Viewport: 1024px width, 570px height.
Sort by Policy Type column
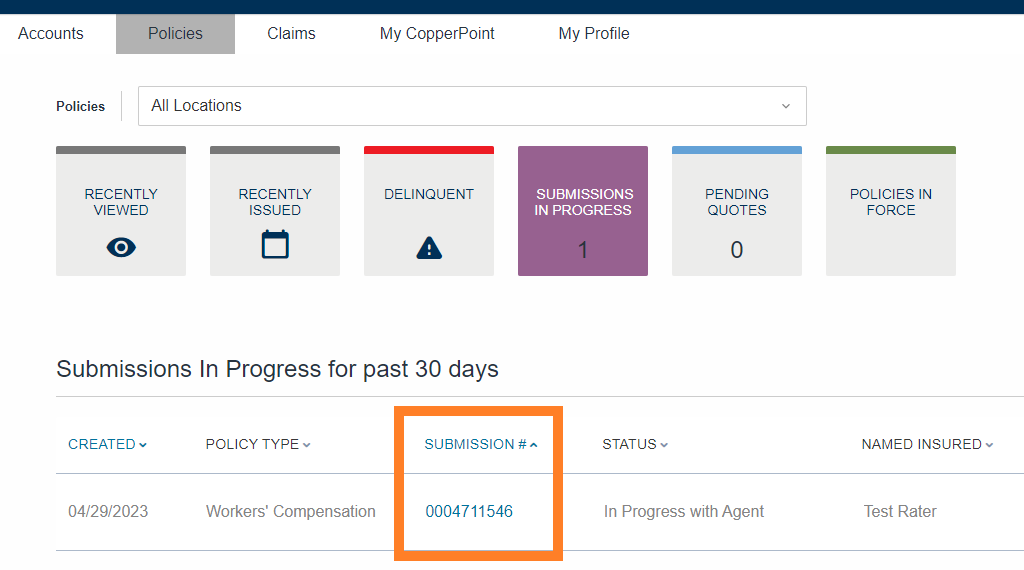pyautogui.click(x=258, y=444)
